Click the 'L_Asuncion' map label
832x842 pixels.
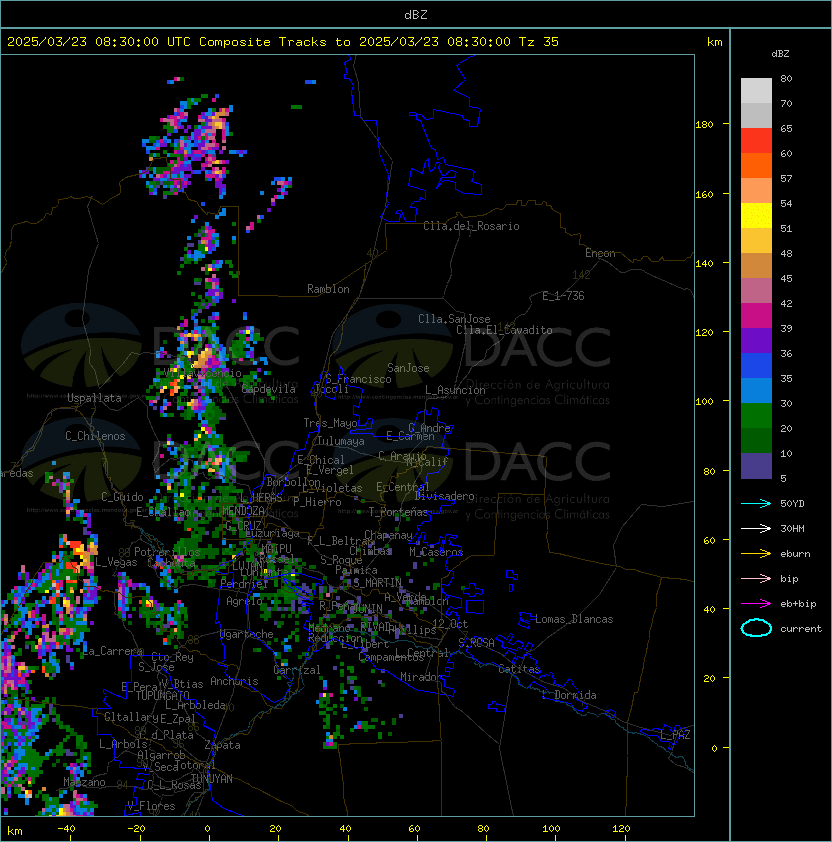(x=455, y=390)
